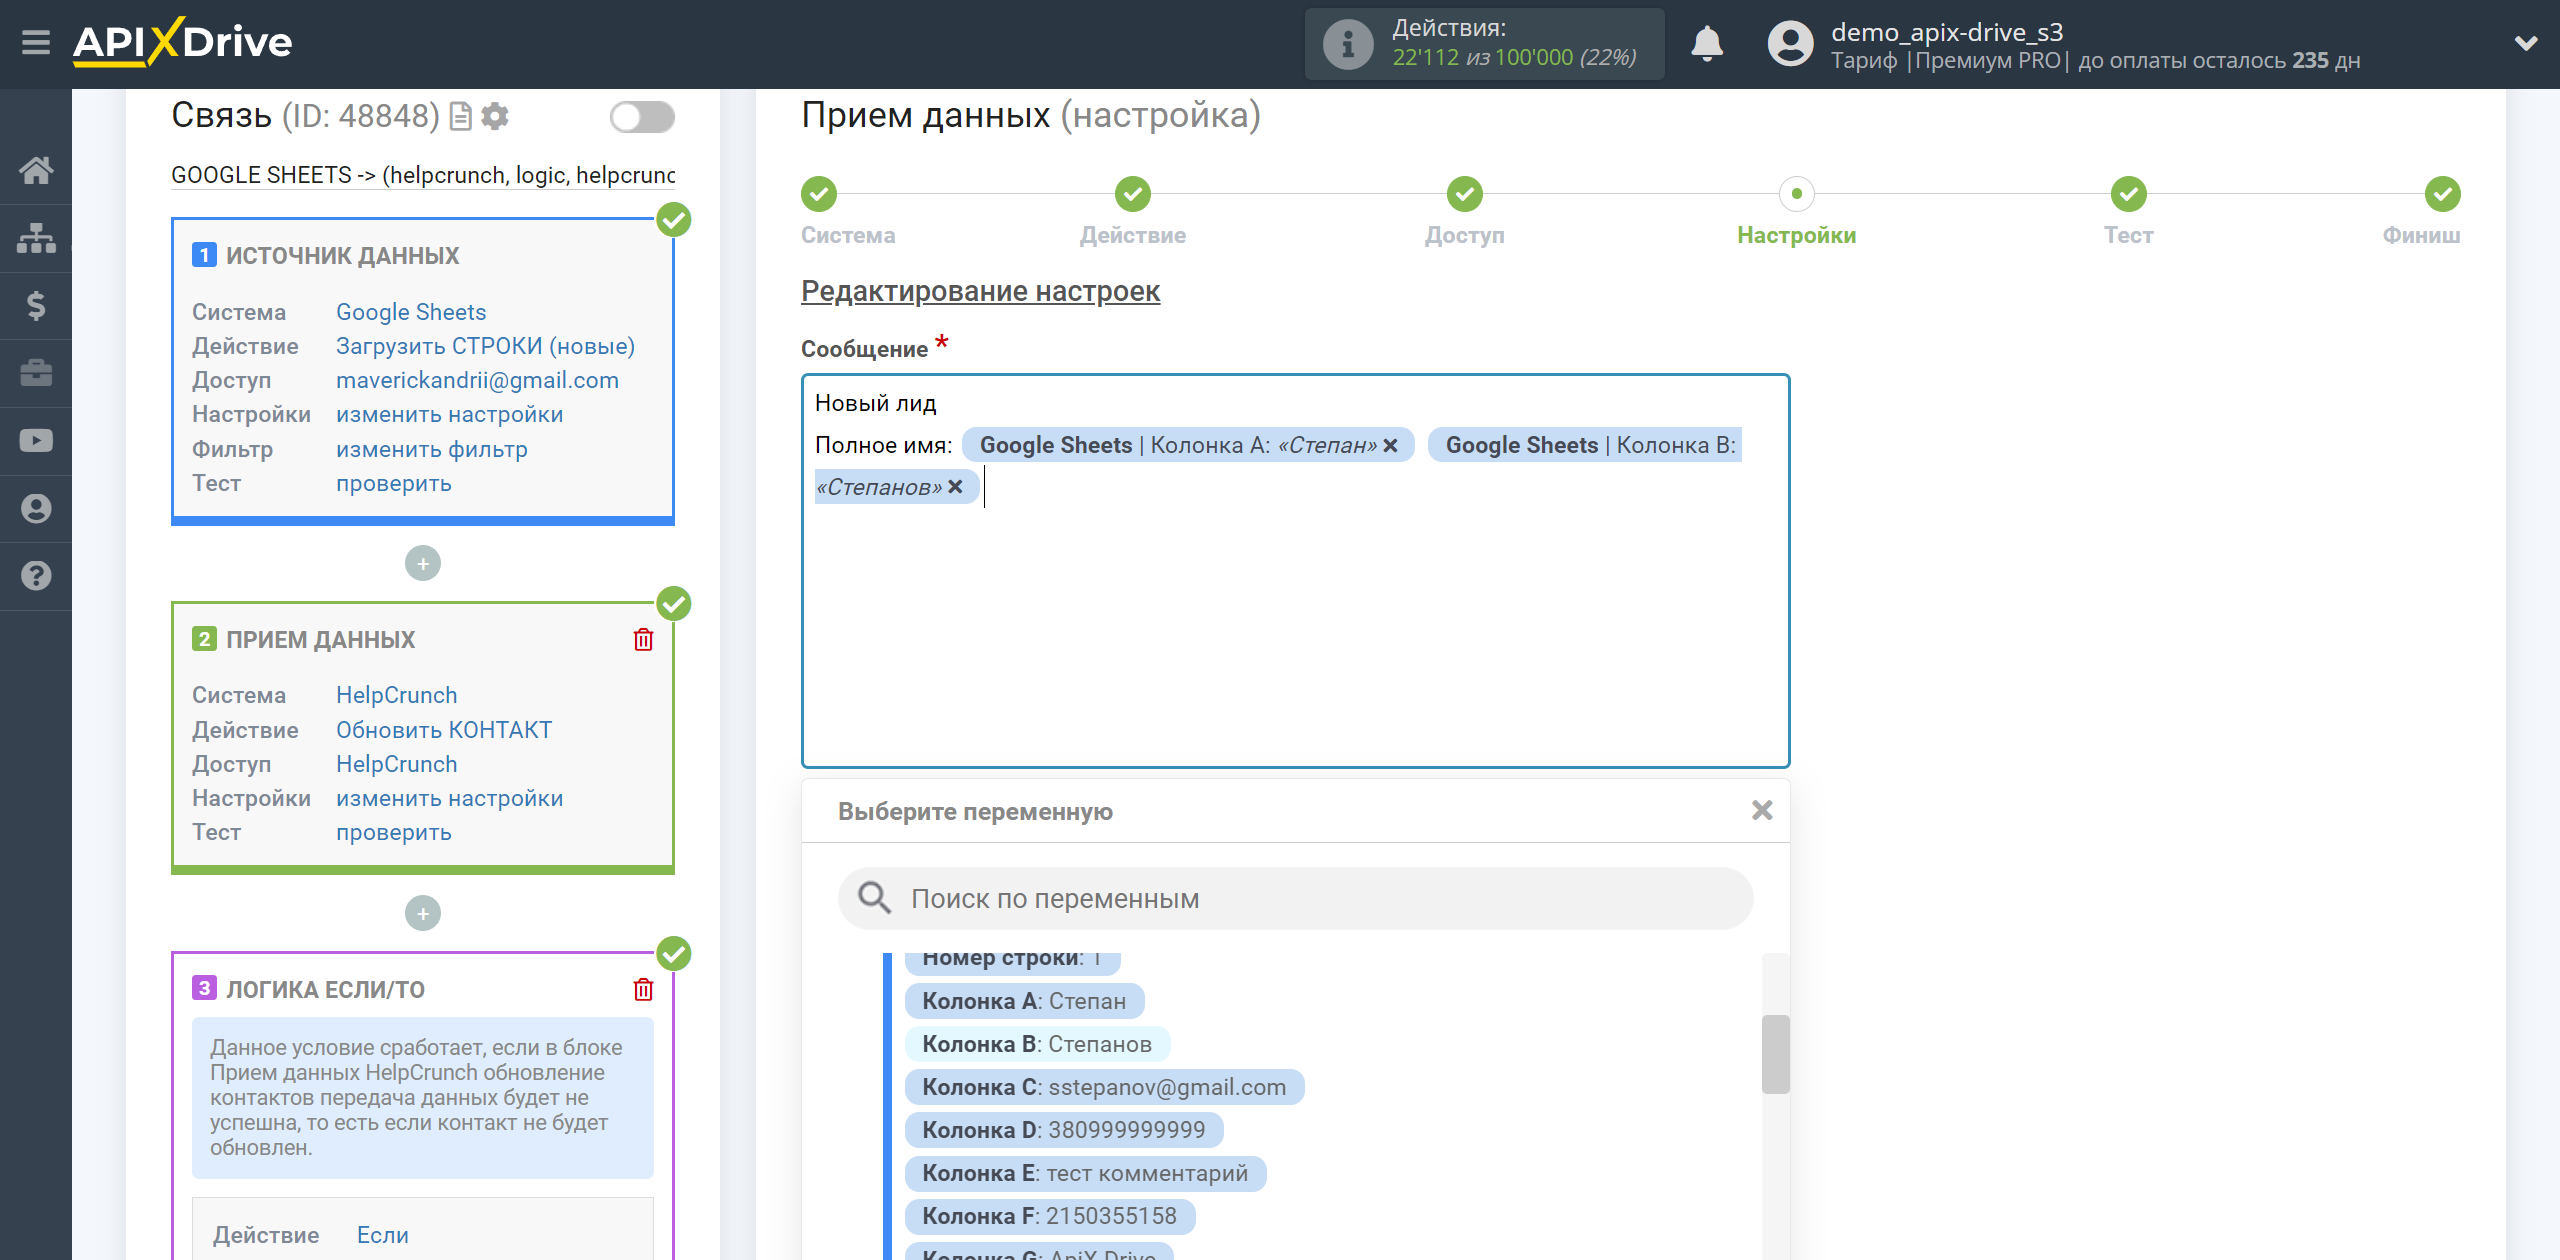Select variable Колонка B: Степанов

pyautogui.click(x=1037, y=1044)
